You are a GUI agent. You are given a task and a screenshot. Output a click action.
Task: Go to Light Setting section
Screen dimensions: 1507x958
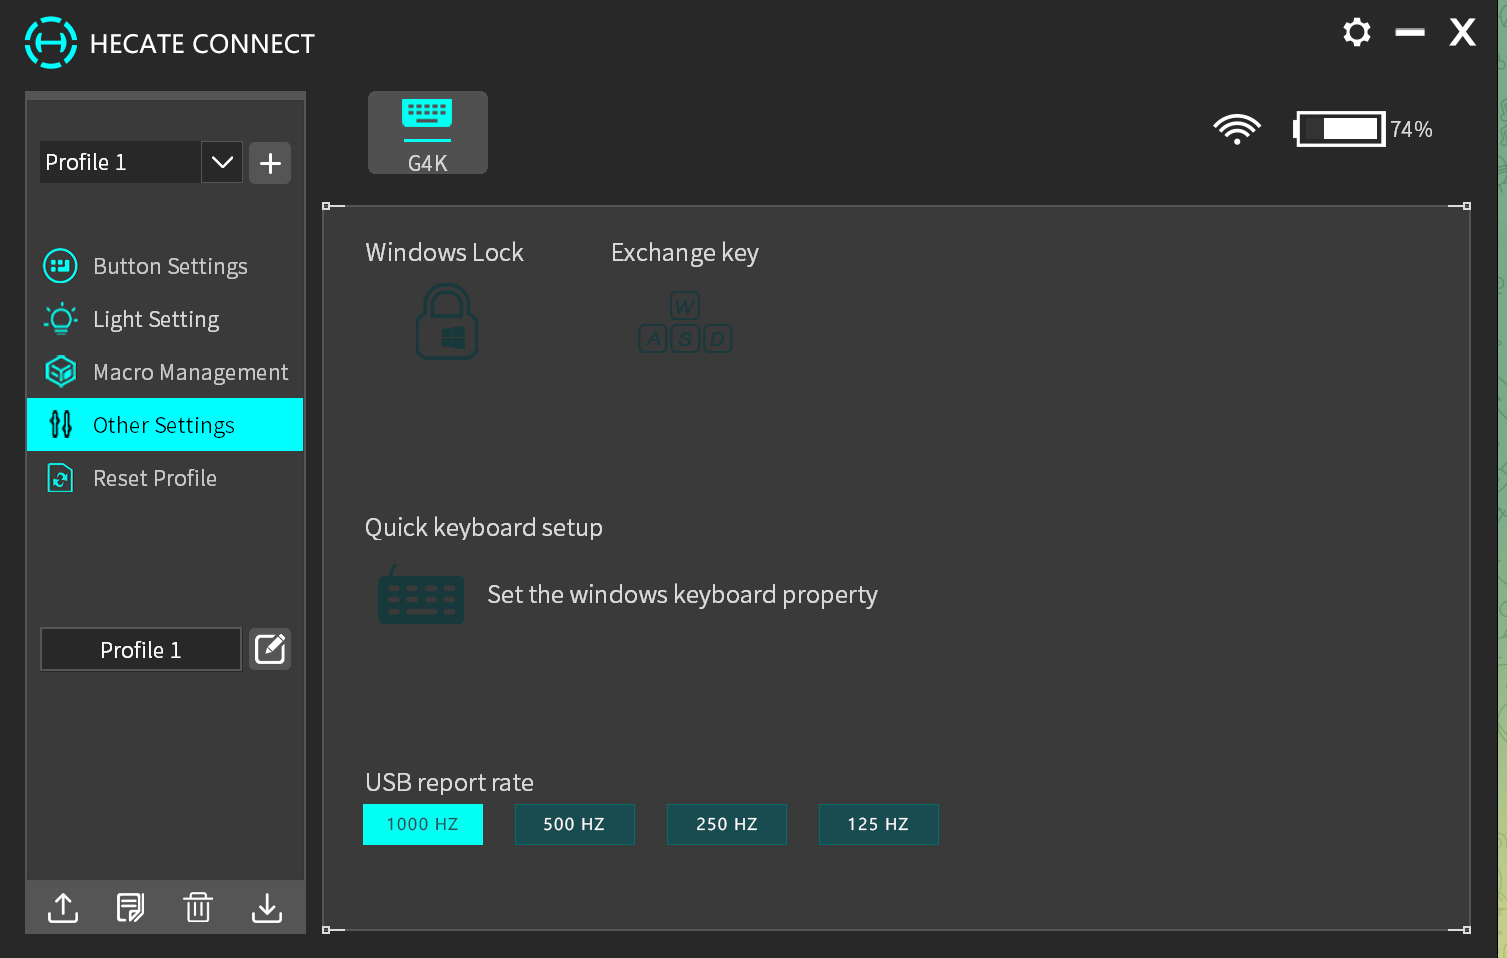(156, 319)
